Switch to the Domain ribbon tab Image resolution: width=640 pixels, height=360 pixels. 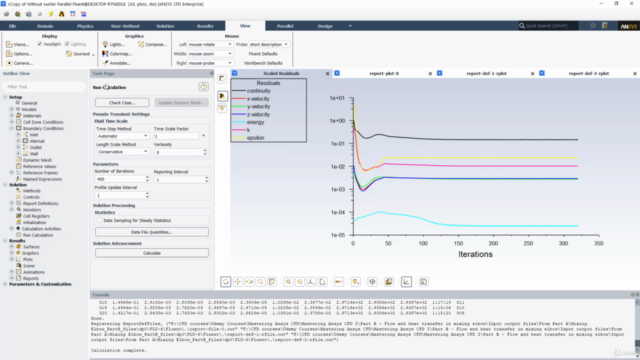click(x=45, y=26)
